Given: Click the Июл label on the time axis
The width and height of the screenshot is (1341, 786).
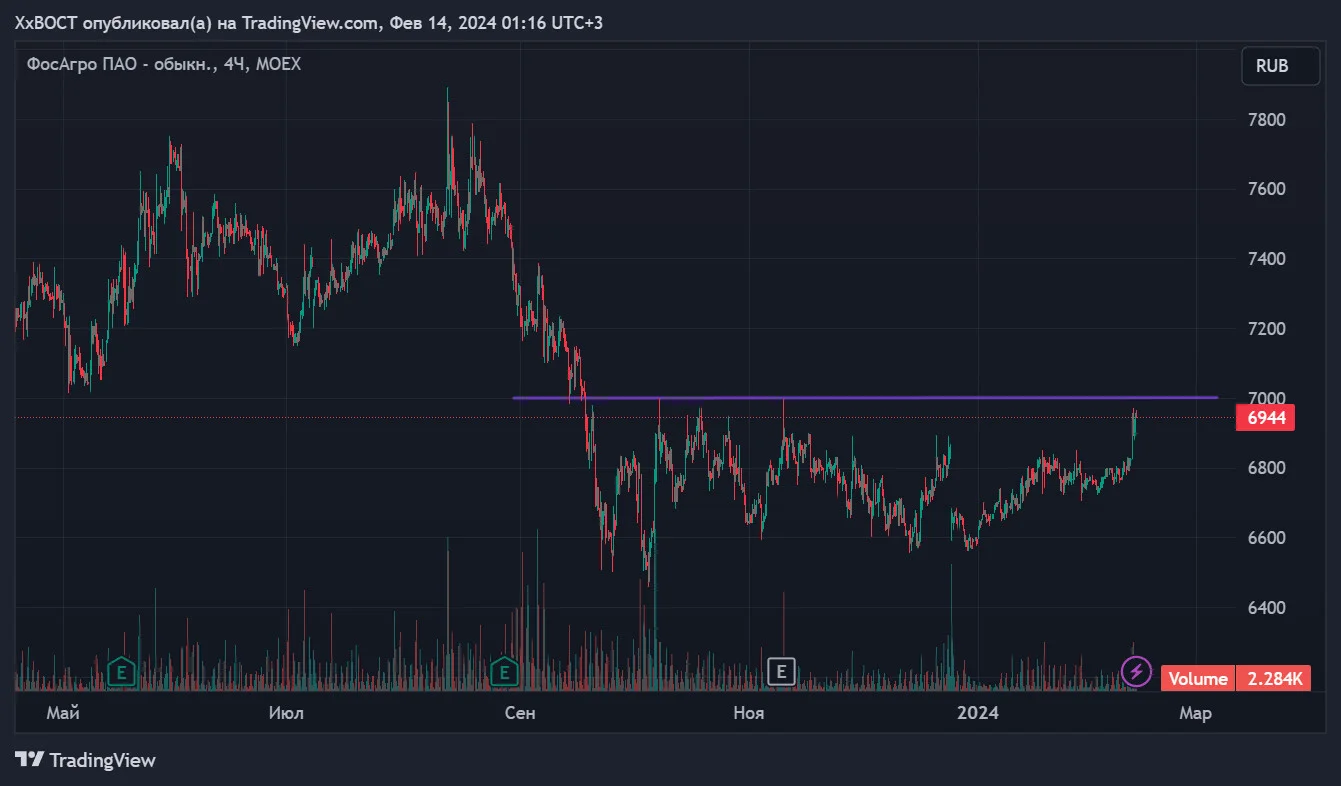Looking at the screenshot, I should [x=286, y=713].
